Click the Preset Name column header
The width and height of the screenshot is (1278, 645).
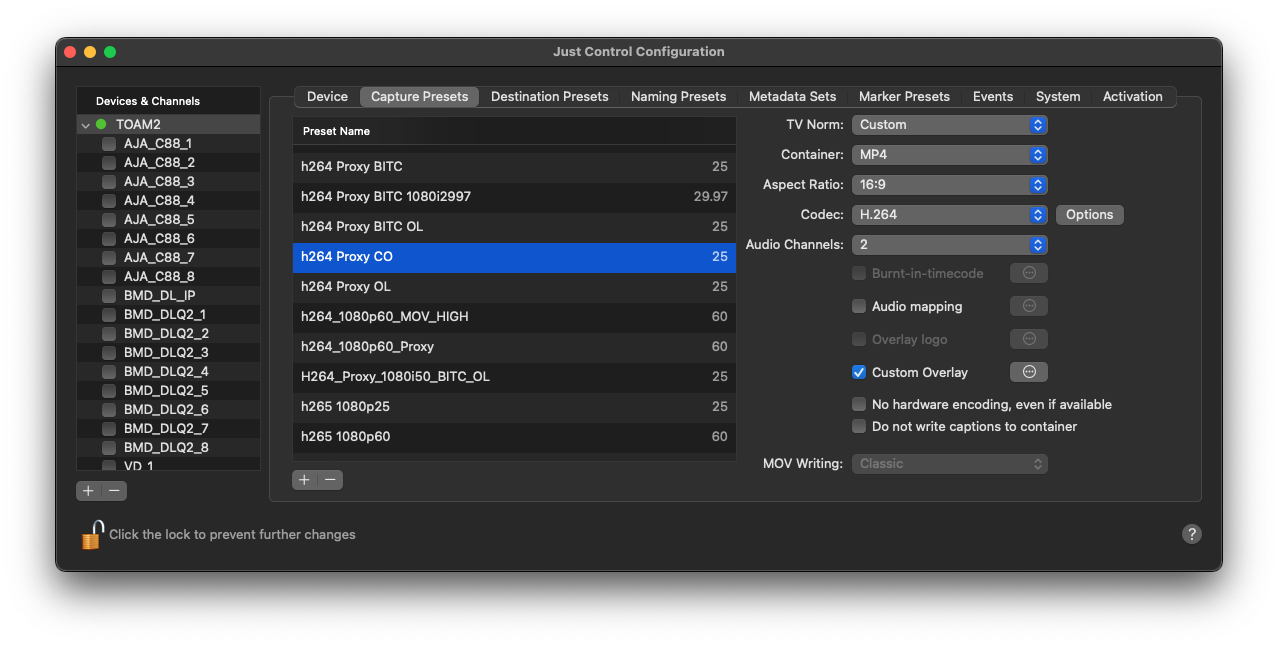pos(514,131)
